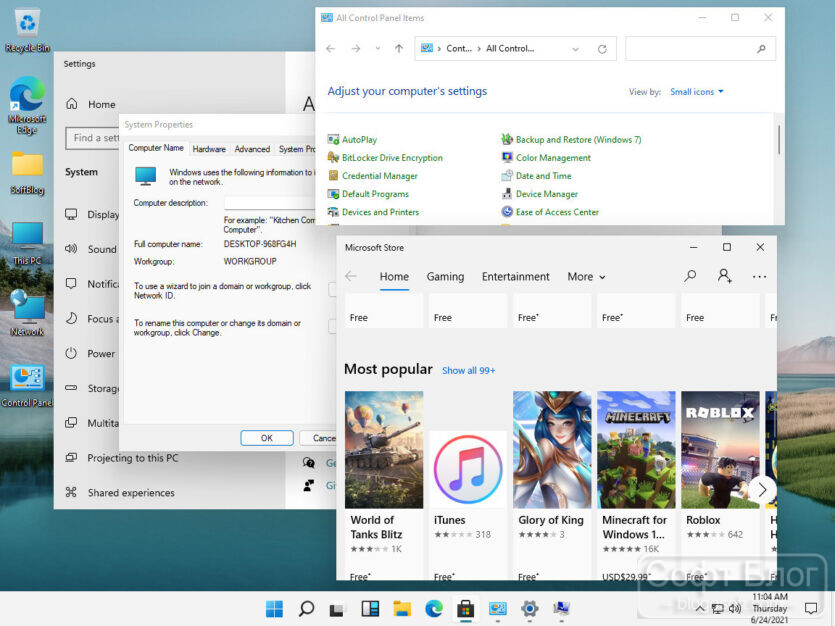This screenshot has height=626, width=835.
Task: Launch Edge browser from taskbar
Action: [x=434, y=608]
